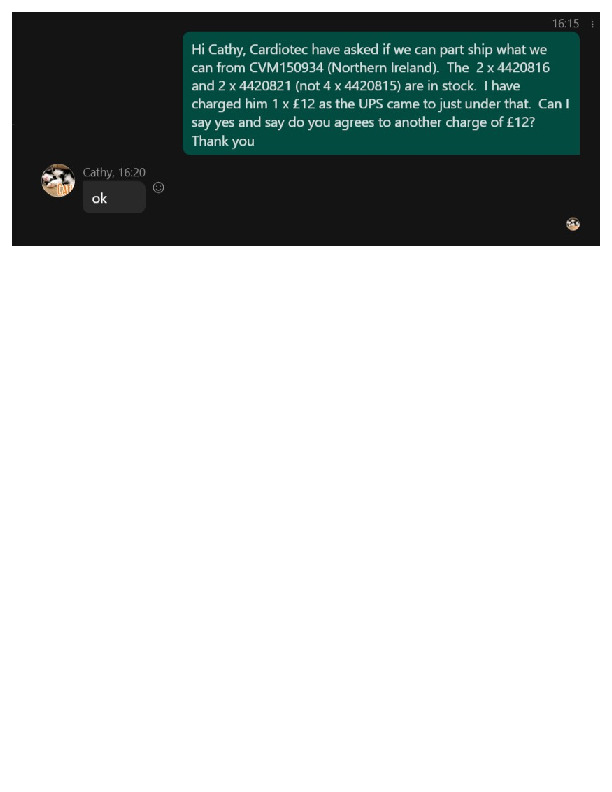Click "Thank you" at message end
The width and height of the screenshot is (612, 792).
pyautogui.click(x=223, y=141)
